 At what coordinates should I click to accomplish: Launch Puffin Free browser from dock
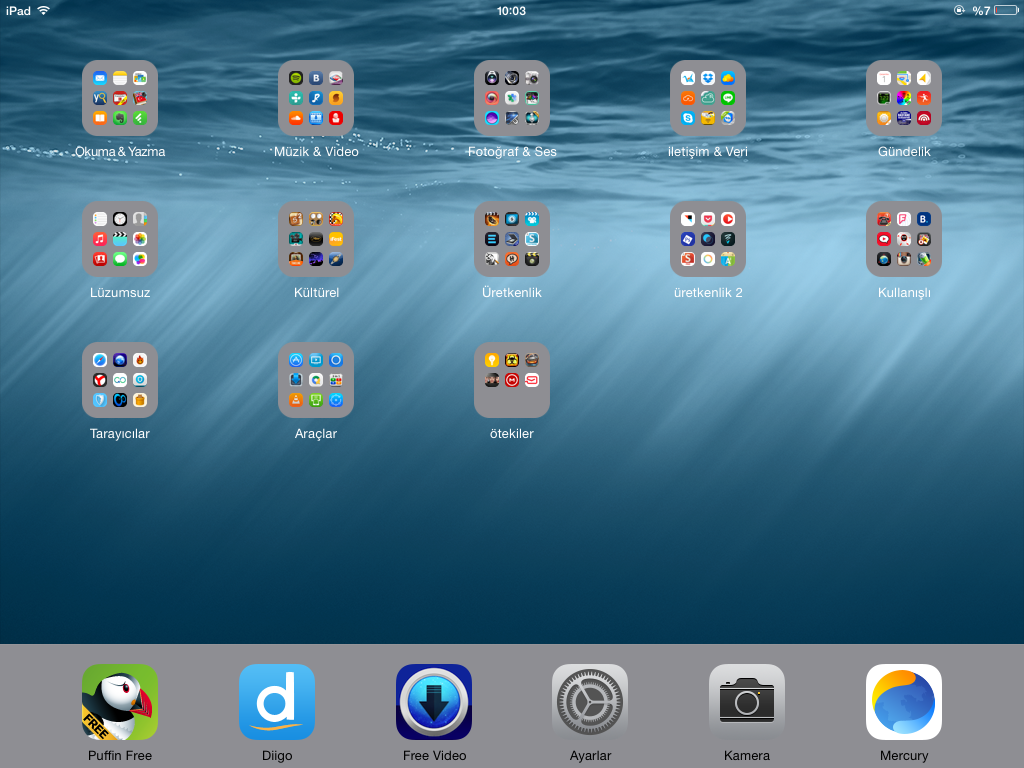(120, 702)
